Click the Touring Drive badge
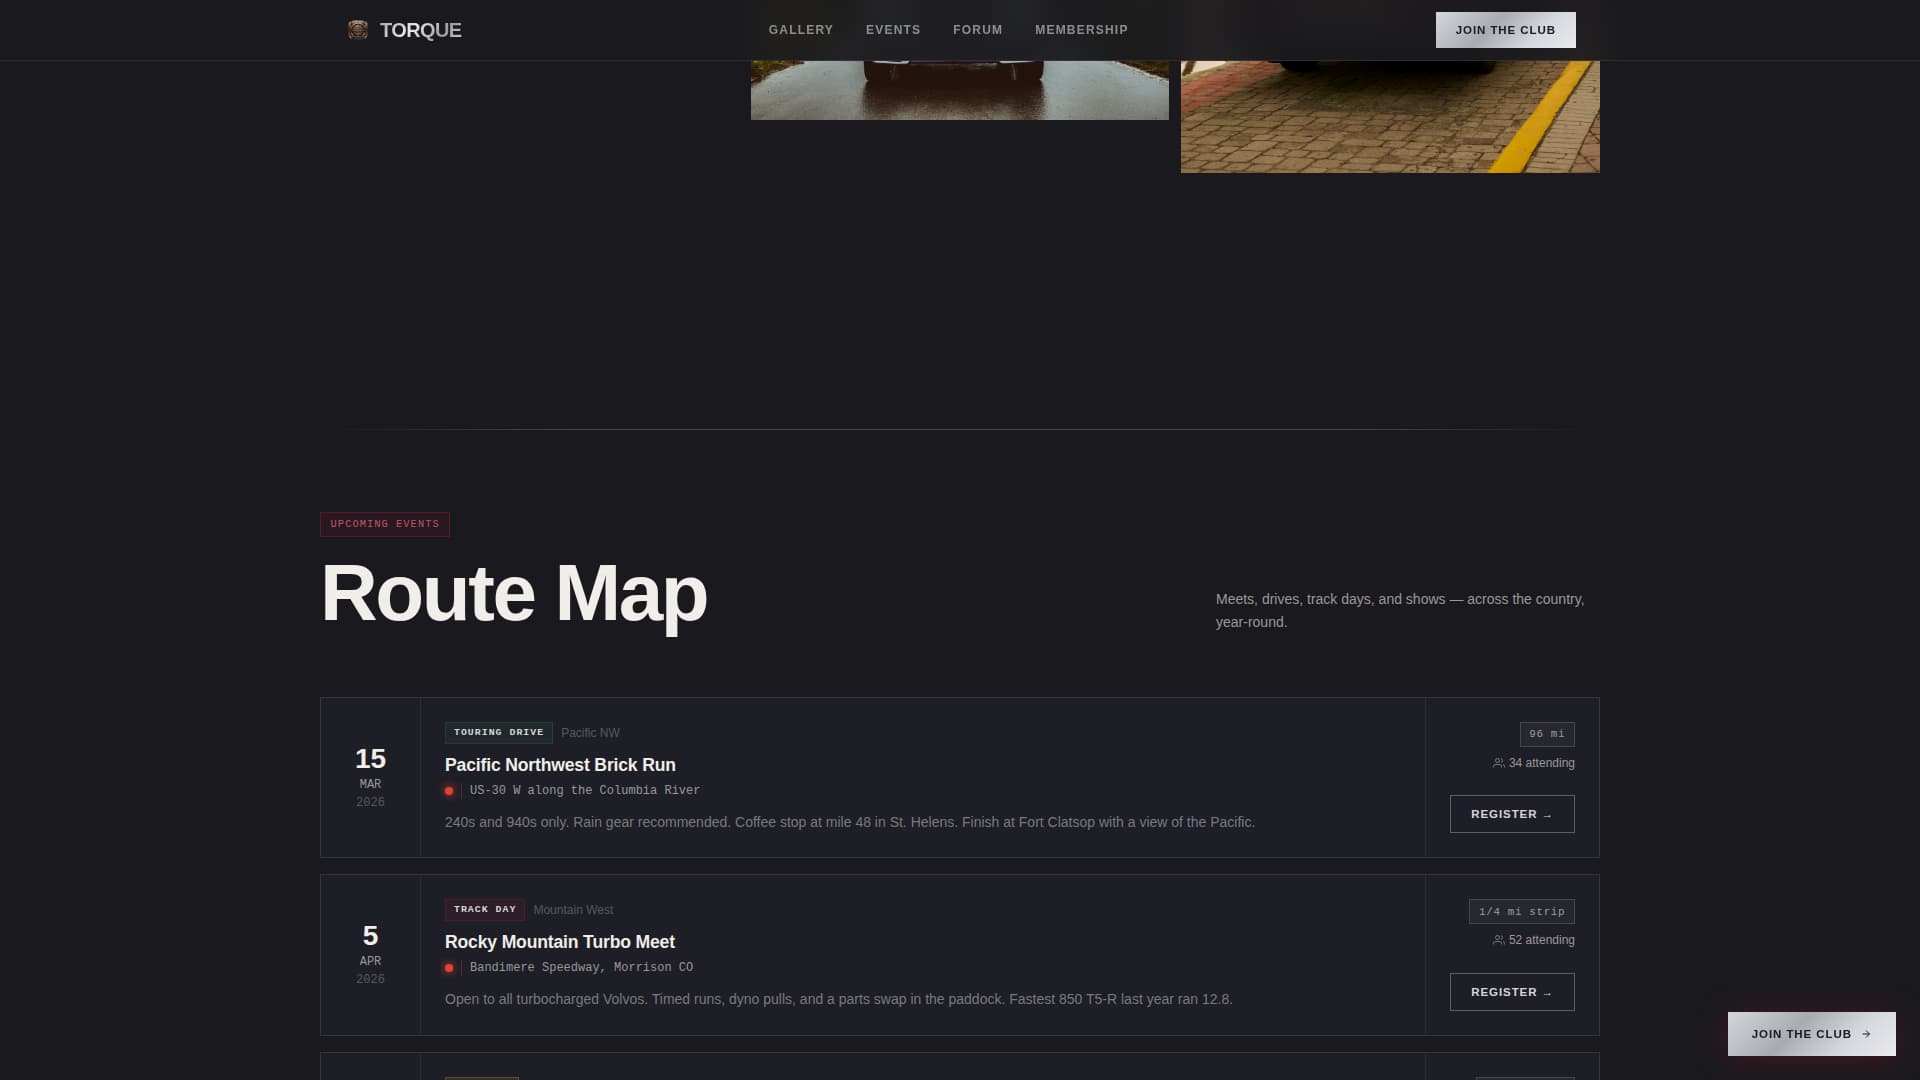 tap(498, 732)
